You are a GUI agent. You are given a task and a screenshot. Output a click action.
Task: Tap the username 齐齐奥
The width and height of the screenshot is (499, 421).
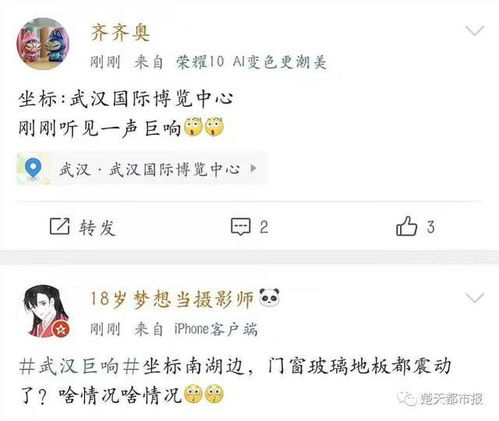click(120, 33)
